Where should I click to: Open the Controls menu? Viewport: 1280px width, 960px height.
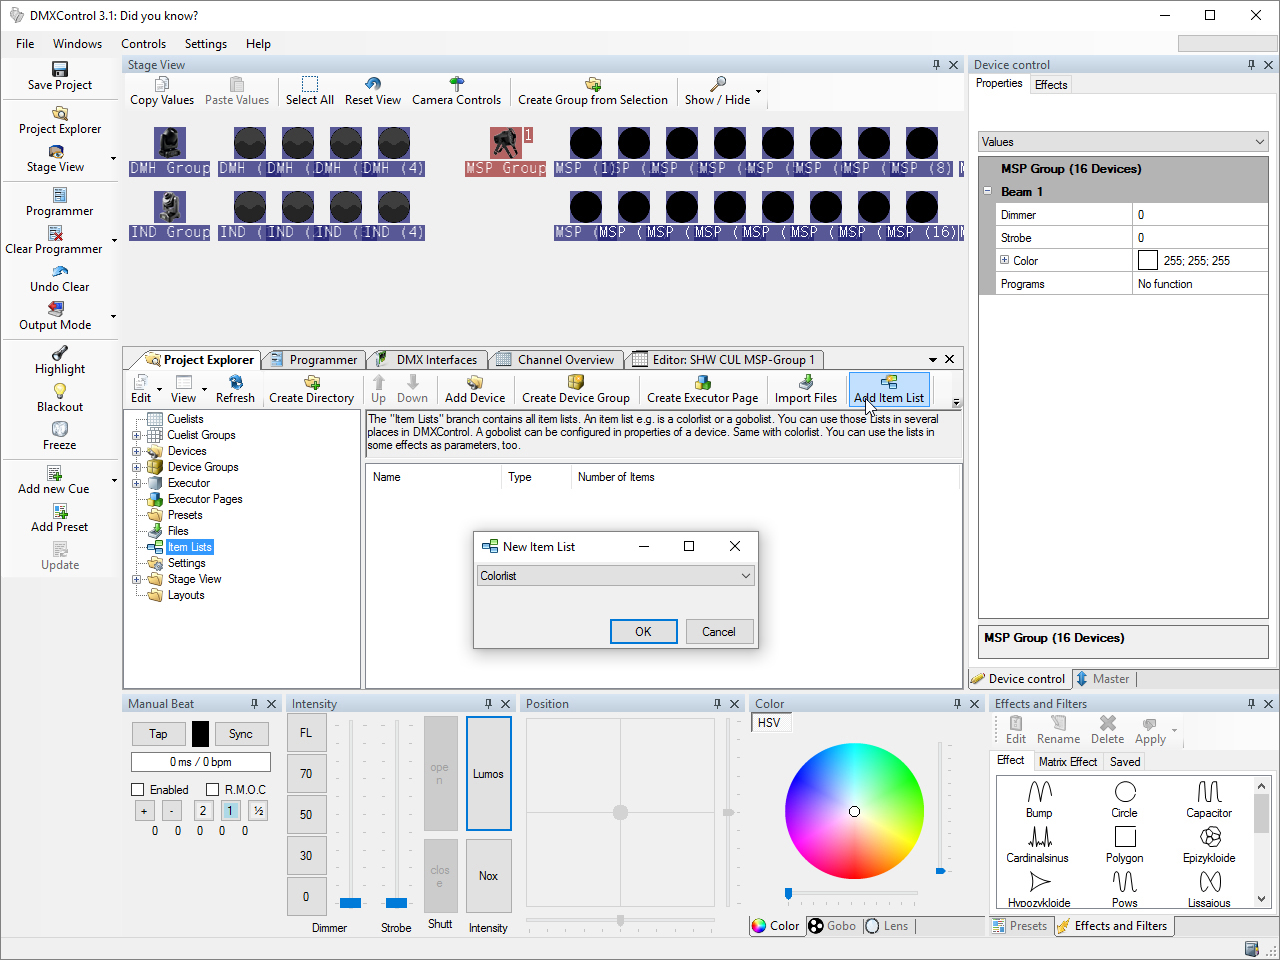(143, 44)
